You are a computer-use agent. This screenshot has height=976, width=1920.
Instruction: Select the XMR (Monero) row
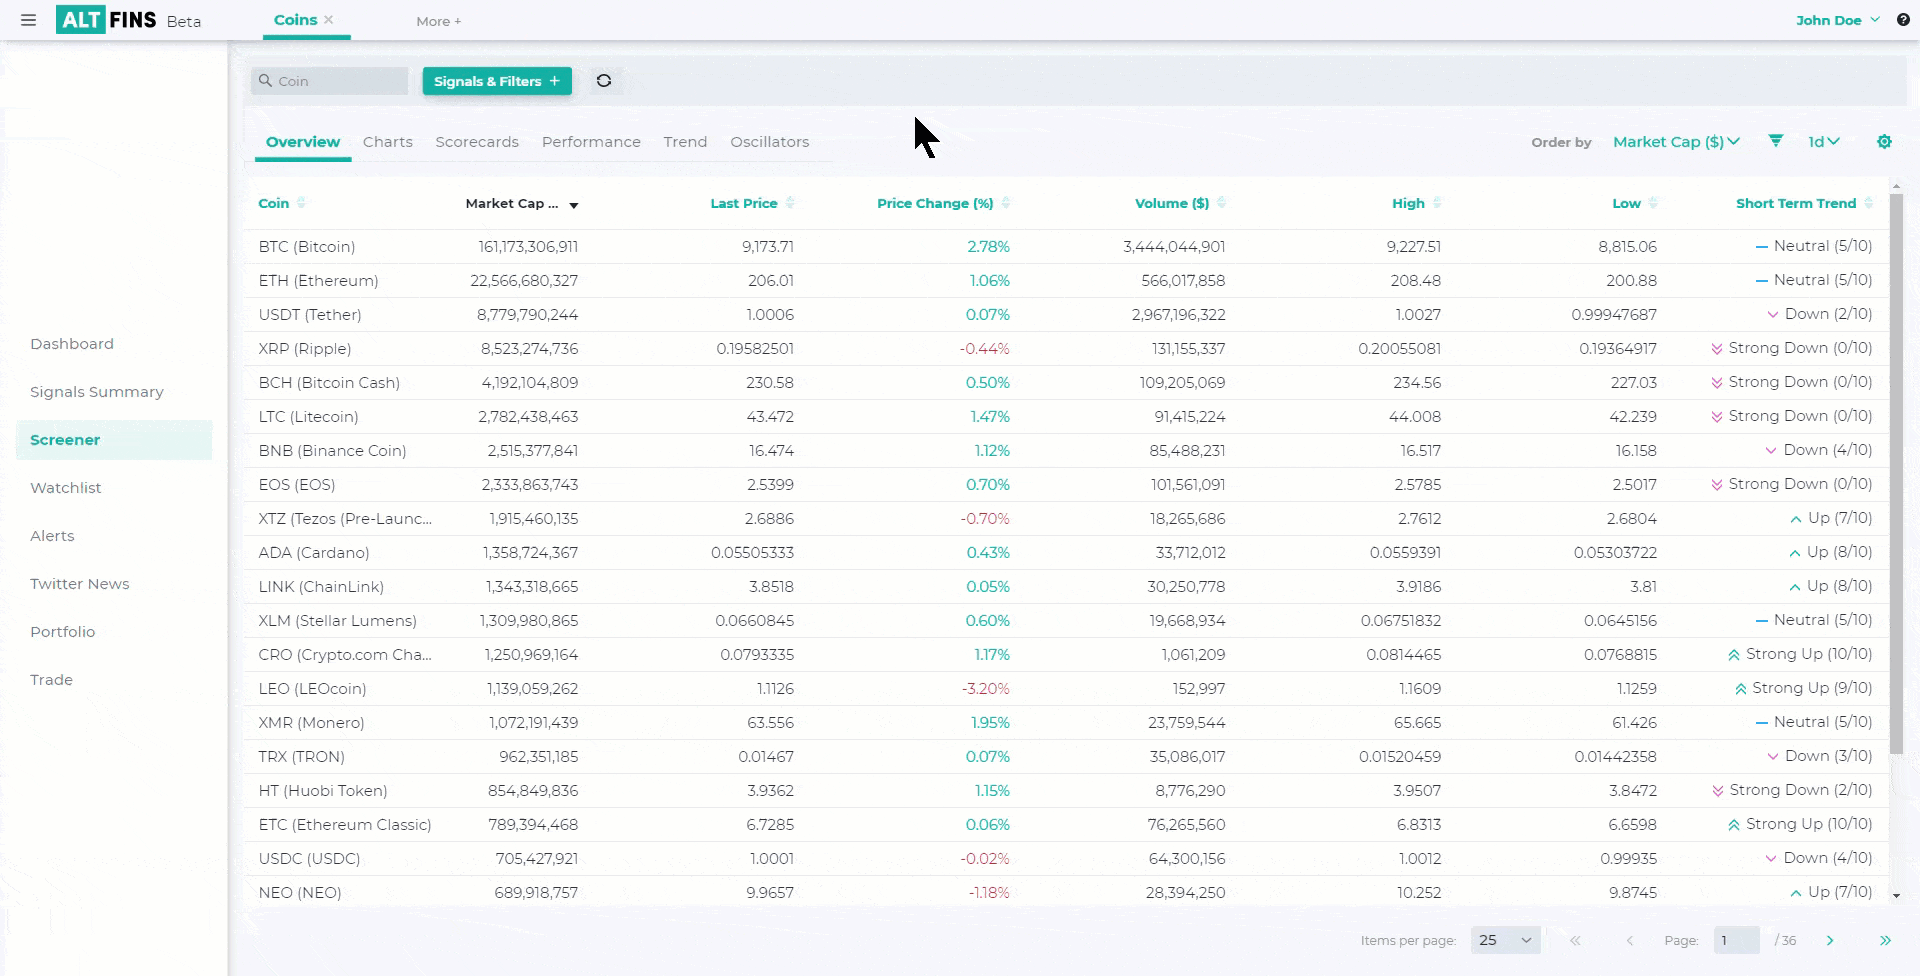coord(1066,723)
